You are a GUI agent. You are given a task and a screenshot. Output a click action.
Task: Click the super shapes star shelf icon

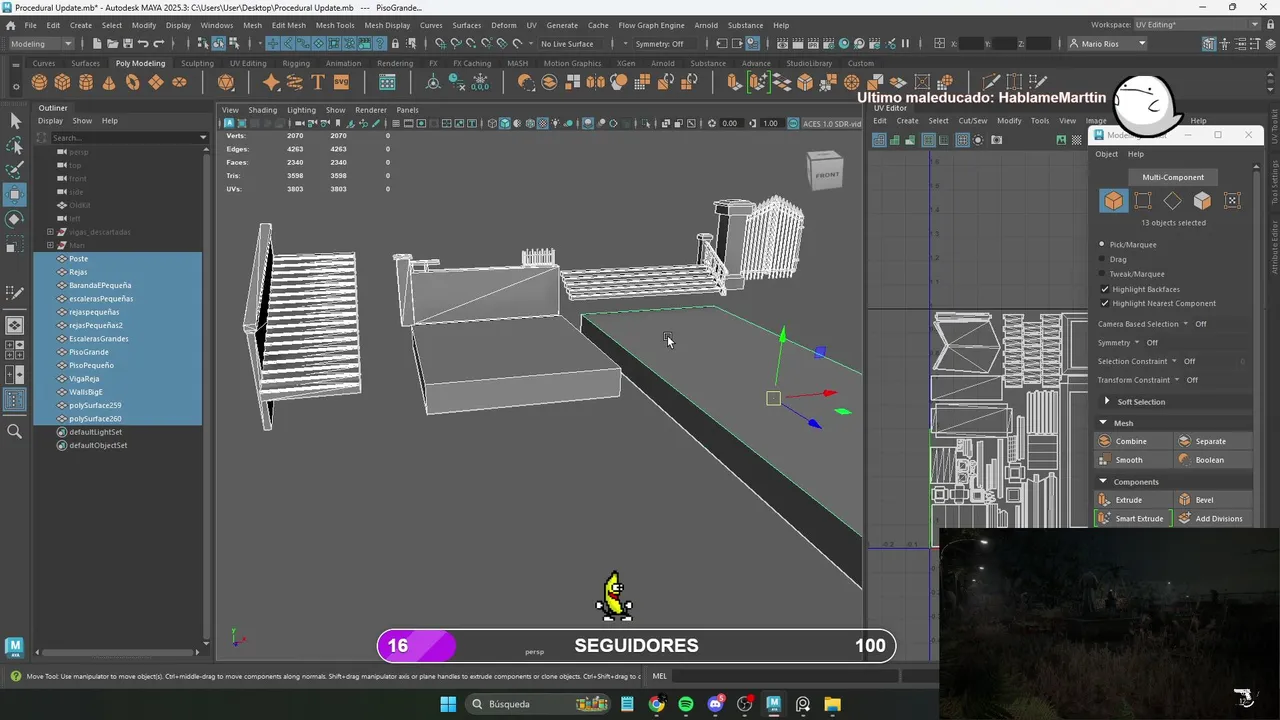pos(271,82)
